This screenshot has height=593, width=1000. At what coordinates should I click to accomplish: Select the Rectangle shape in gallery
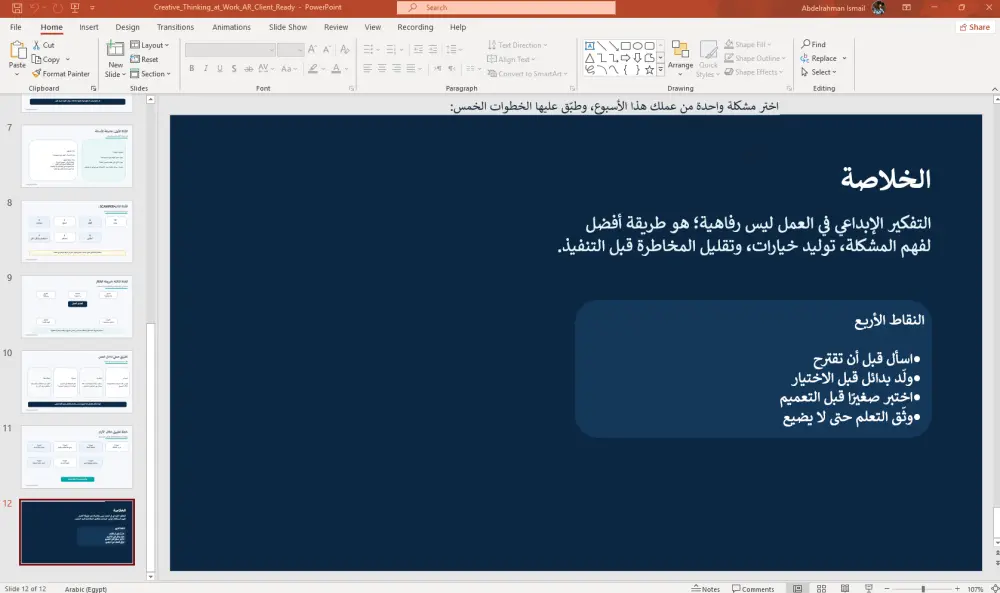[626, 46]
